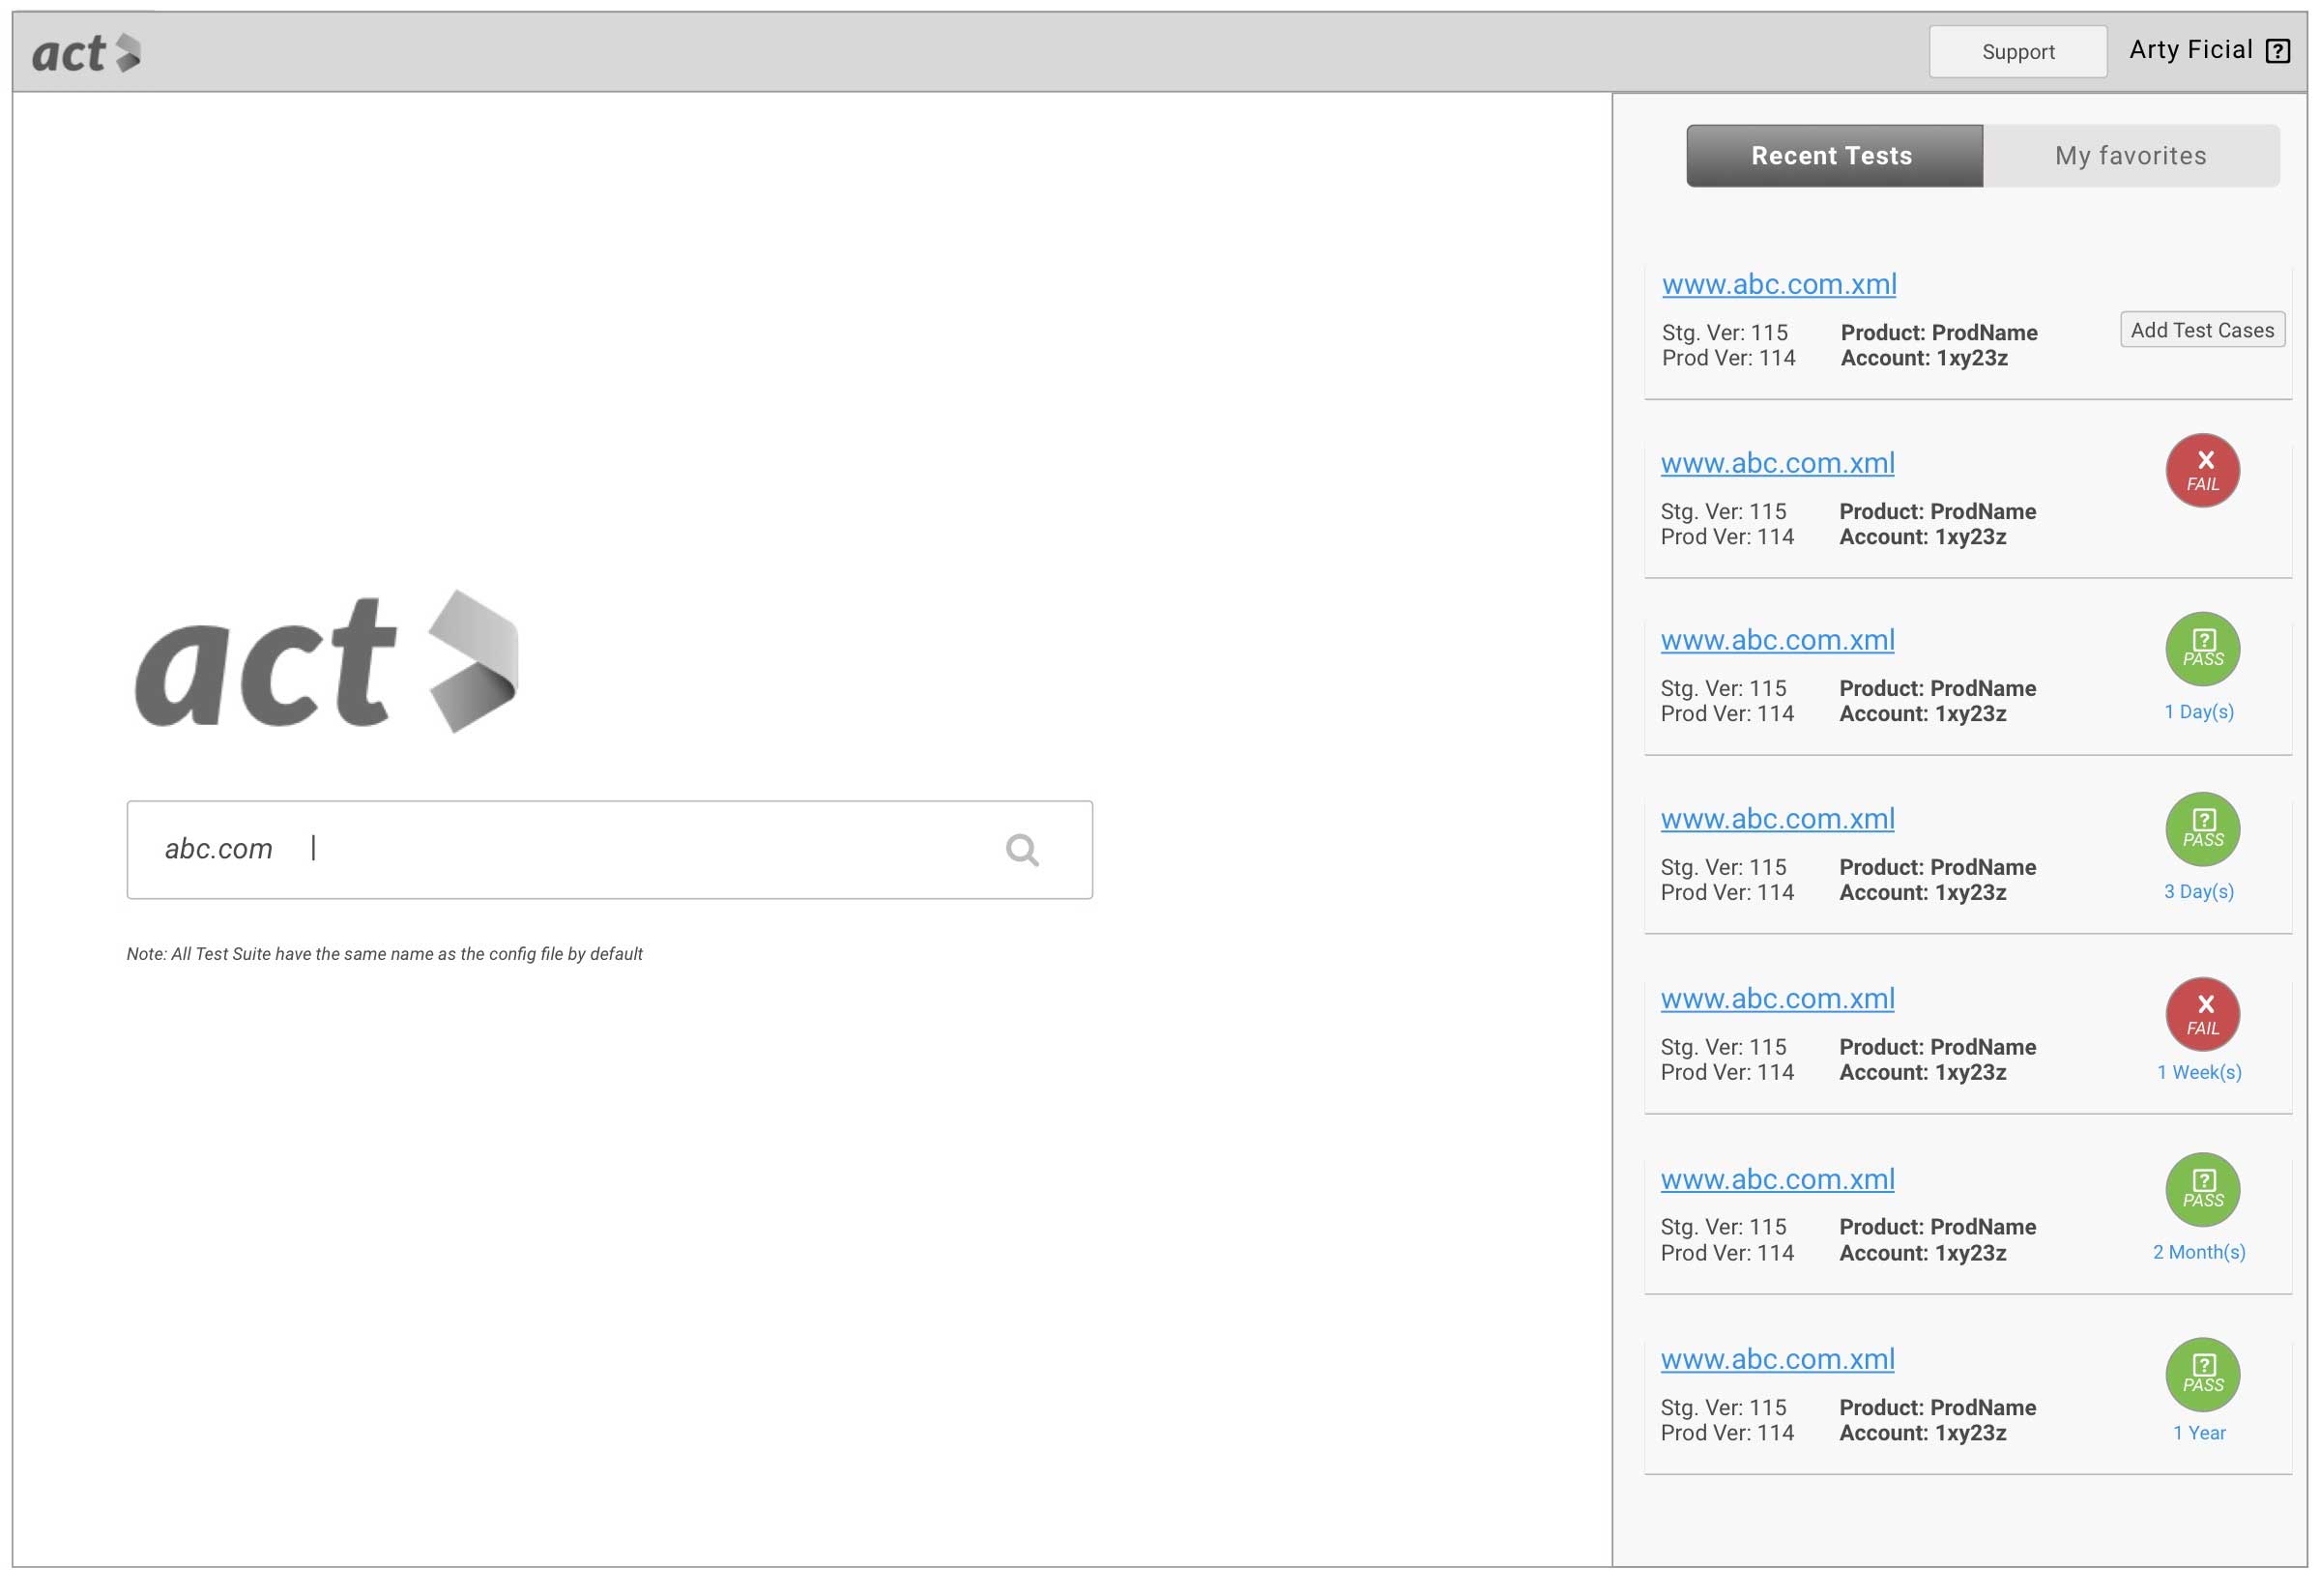The image size is (2320, 1596).
Task: Click the FAIL badge without time label
Action: tap(2201, 470)
